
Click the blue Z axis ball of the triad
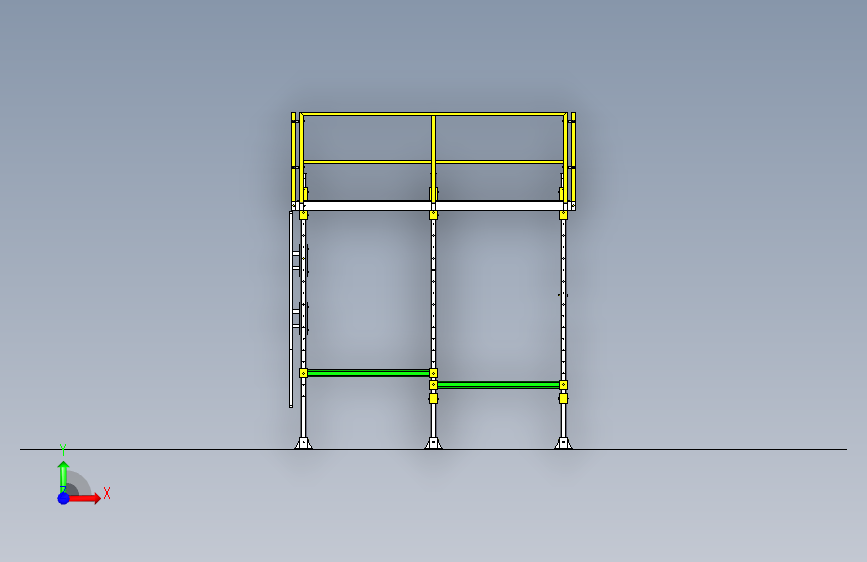[64, 498]
